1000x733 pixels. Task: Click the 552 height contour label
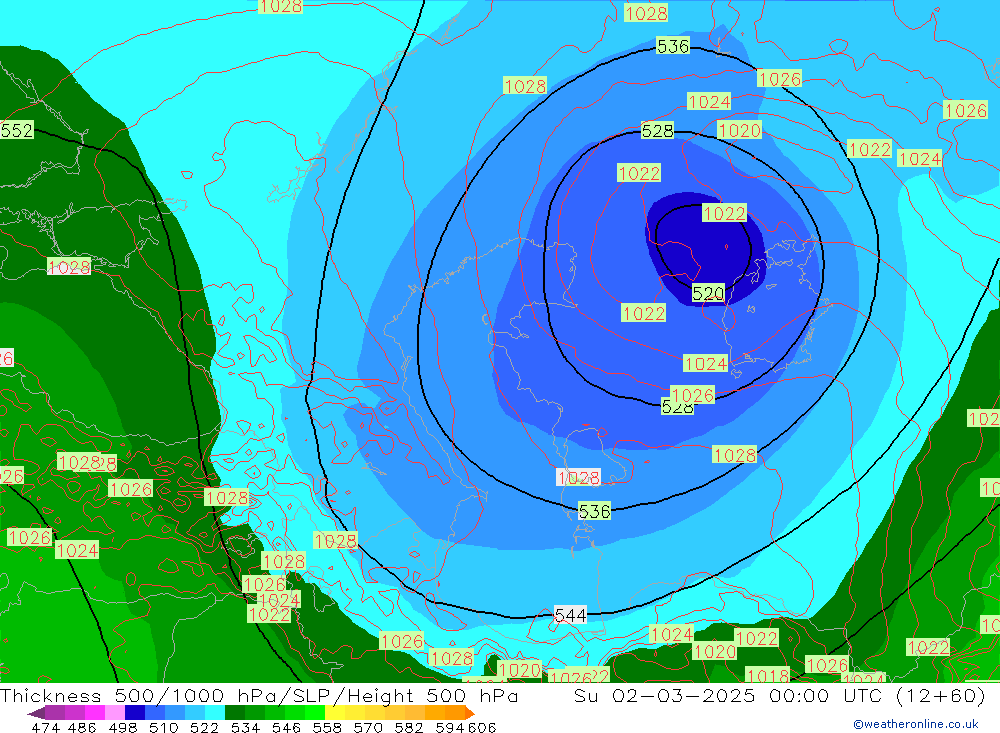pyautogui.click(x=16, y=130)
